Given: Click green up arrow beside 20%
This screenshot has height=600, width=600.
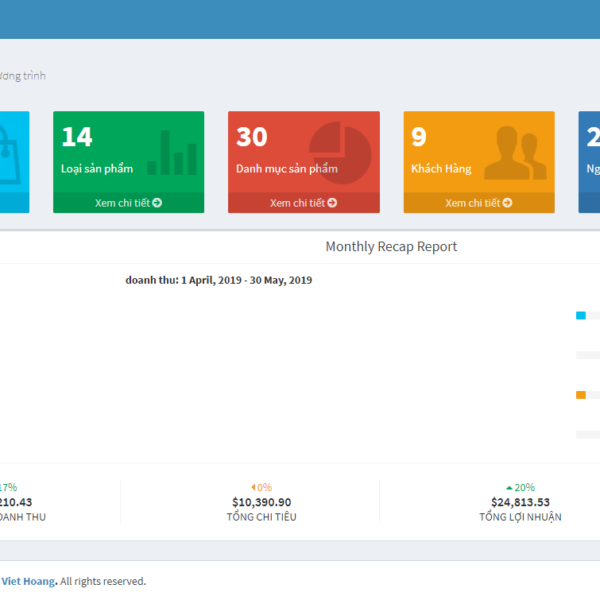Looking at the screenshot, I should (509, 487).
